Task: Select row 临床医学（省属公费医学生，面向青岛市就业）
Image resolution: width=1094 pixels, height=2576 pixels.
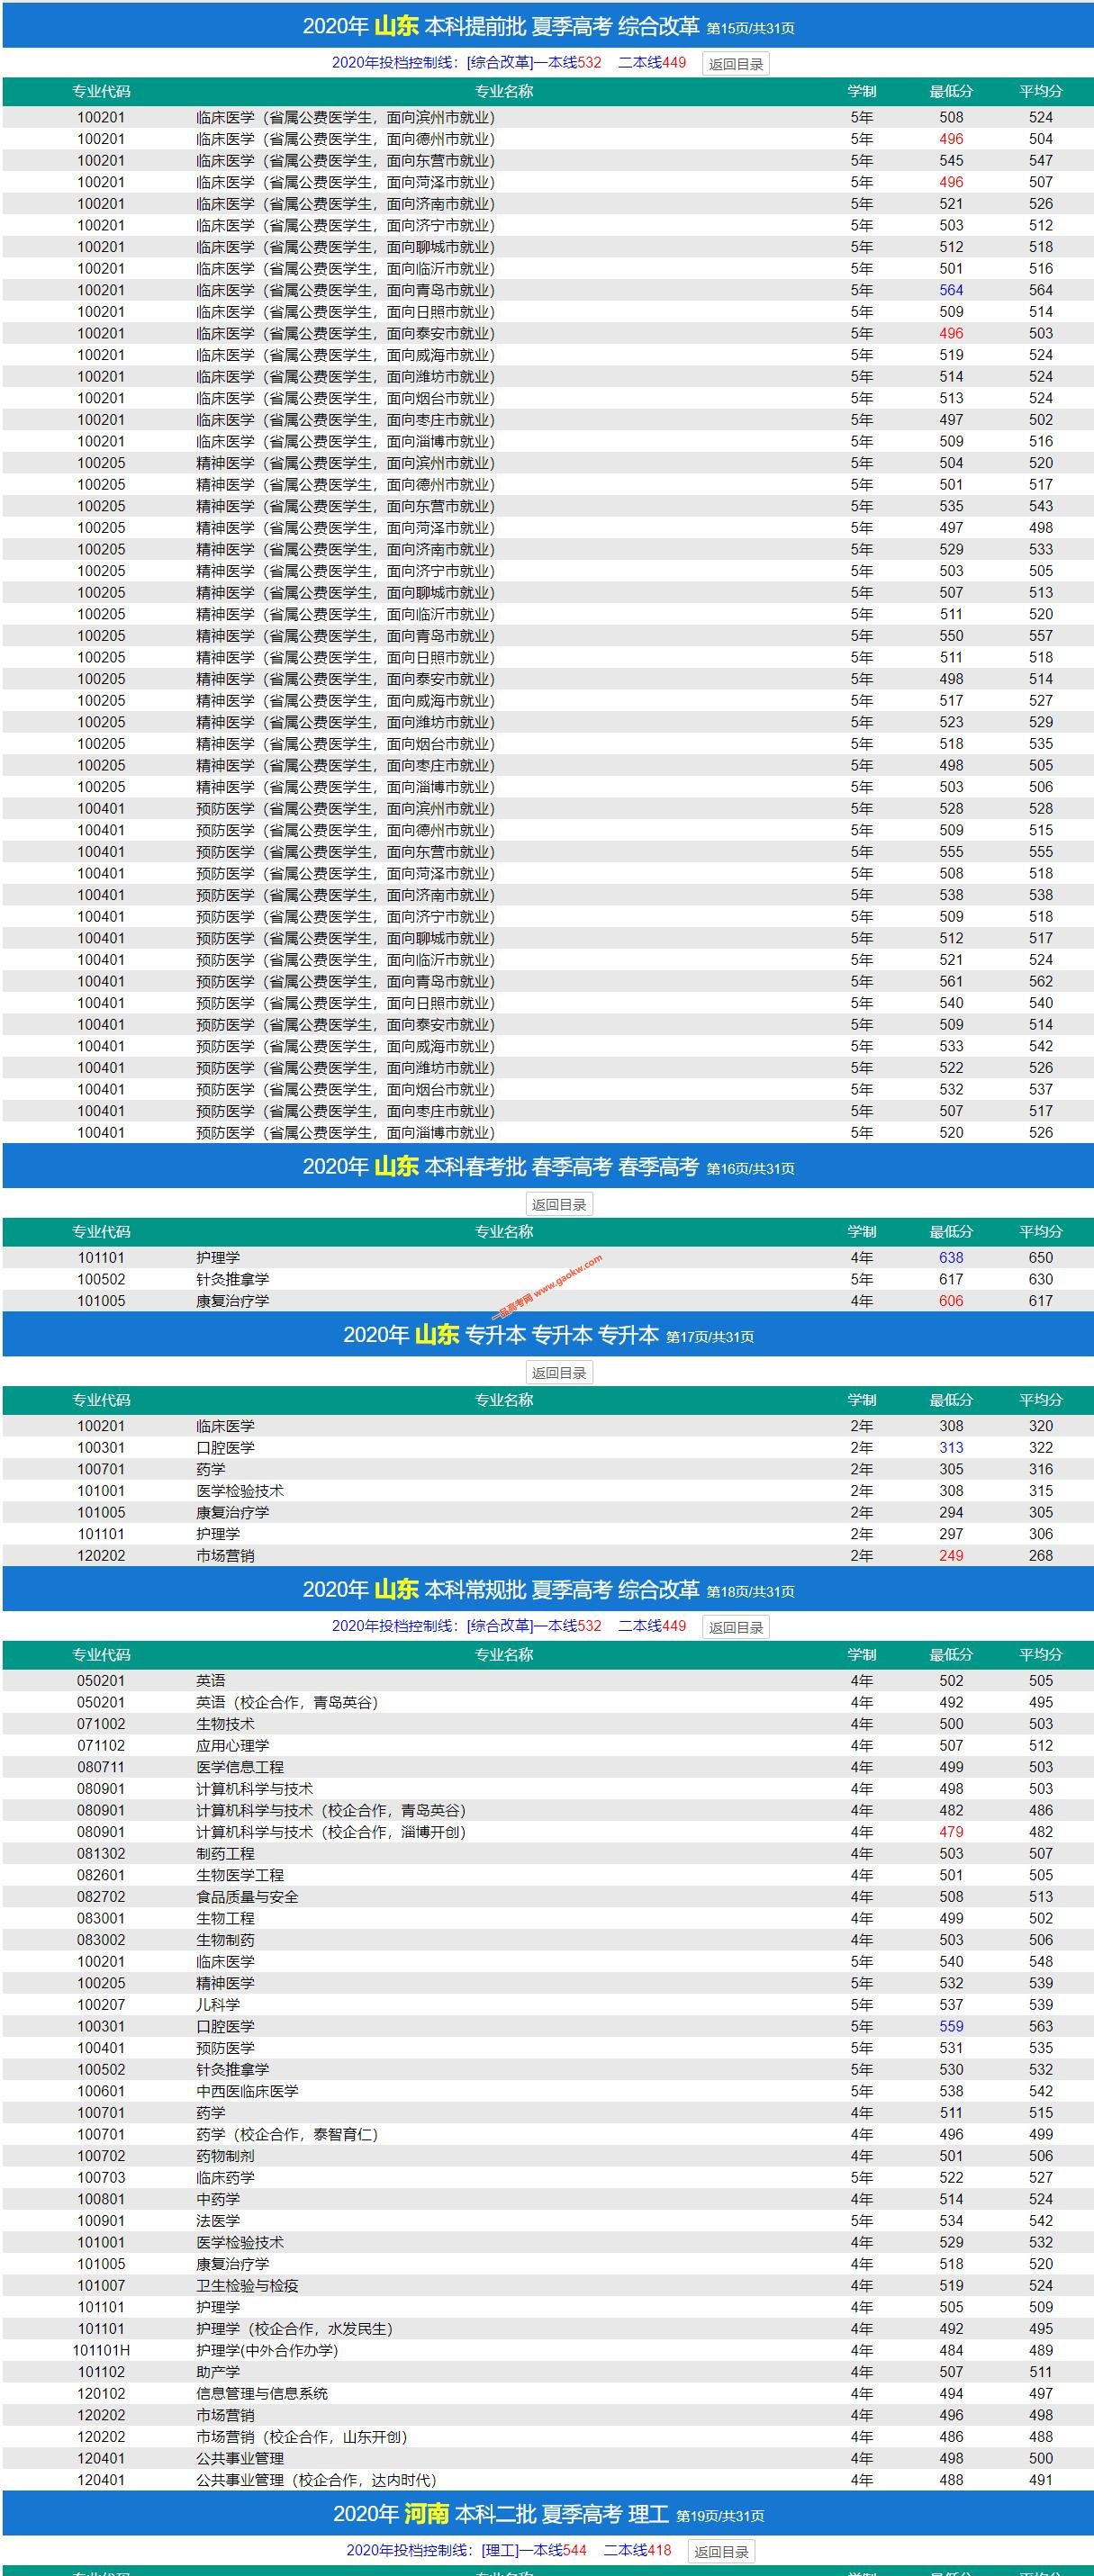Action: (548, 290)
